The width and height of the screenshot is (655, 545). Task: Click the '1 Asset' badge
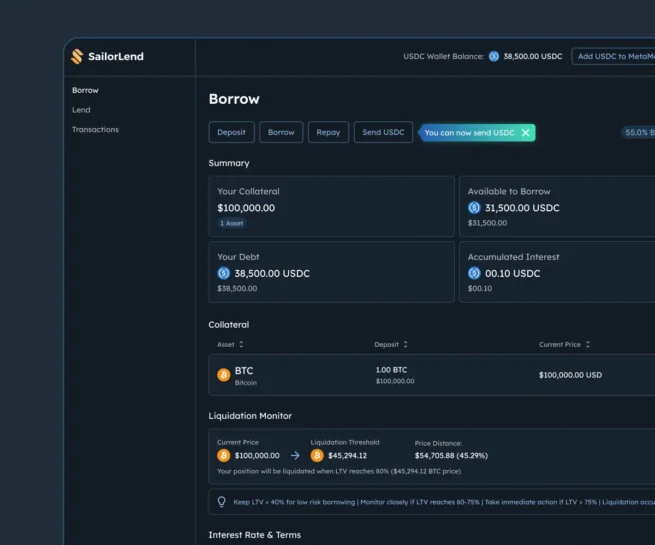(x=232, y=223)
